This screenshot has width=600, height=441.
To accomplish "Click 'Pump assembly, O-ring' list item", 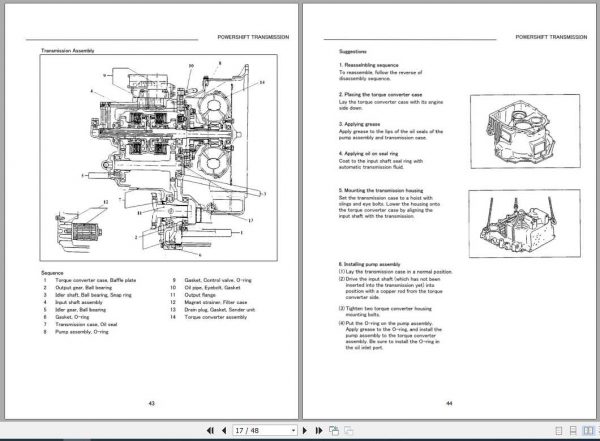I will (82, 332).
